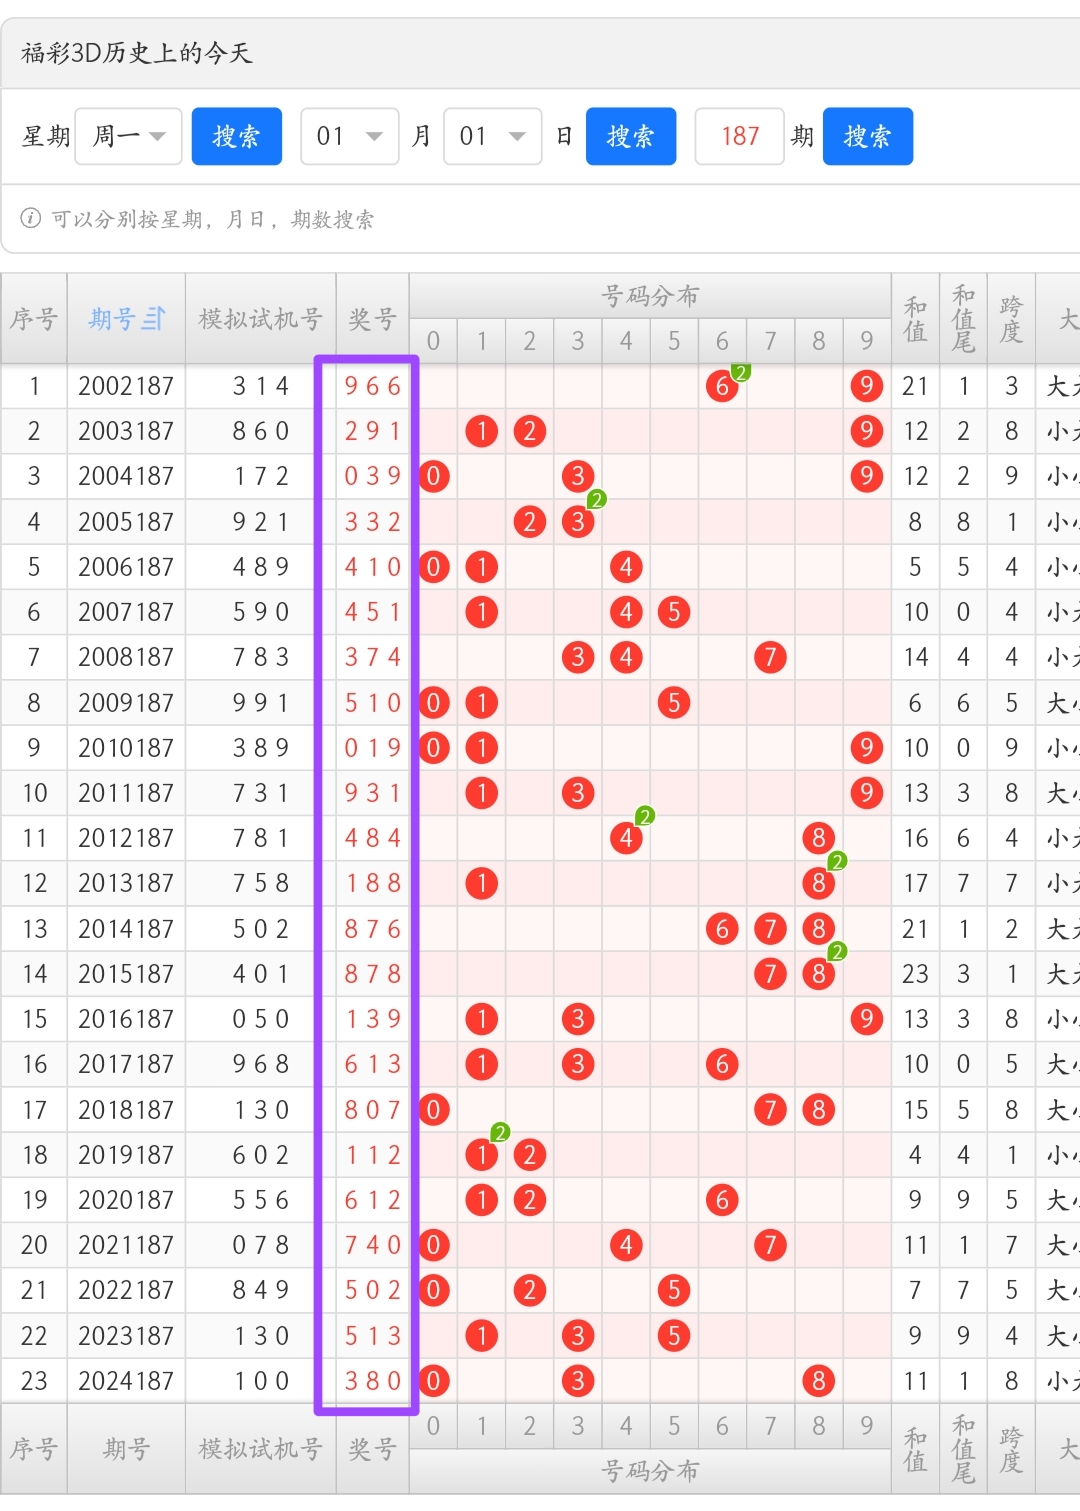Click the 搜索 button next to weekday selector
Viewport: 1080px width, 1511px height.
tap(236, 136)
